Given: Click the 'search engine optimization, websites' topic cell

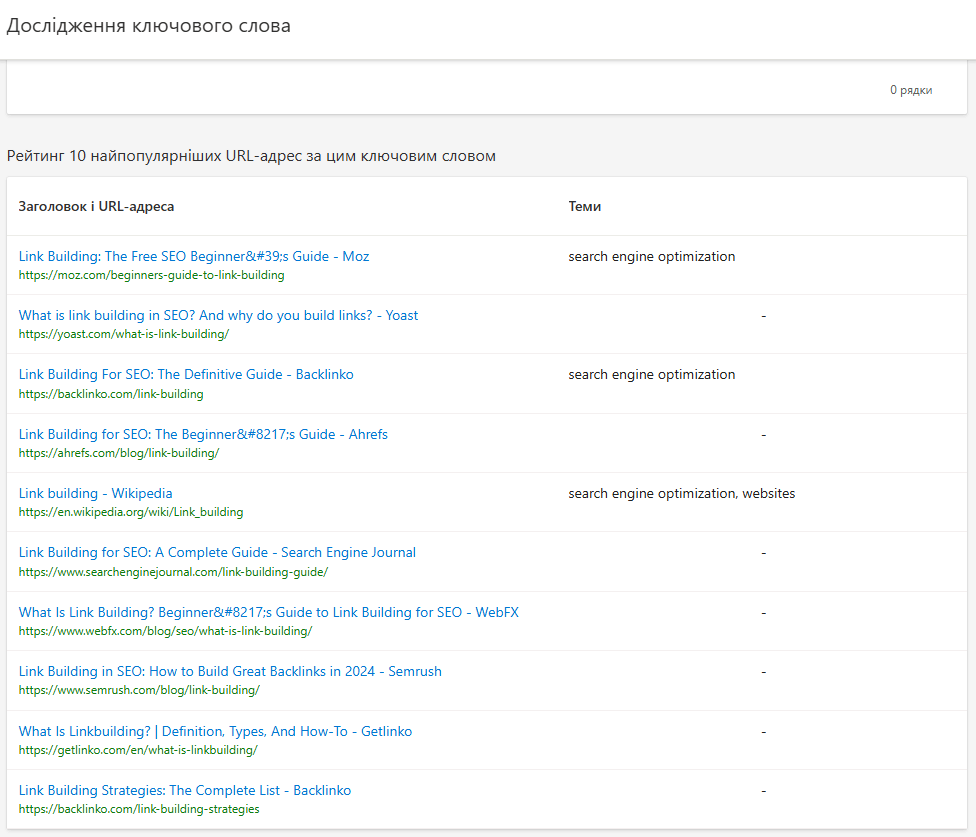Looking at the screenshot, I should [682, 493].
